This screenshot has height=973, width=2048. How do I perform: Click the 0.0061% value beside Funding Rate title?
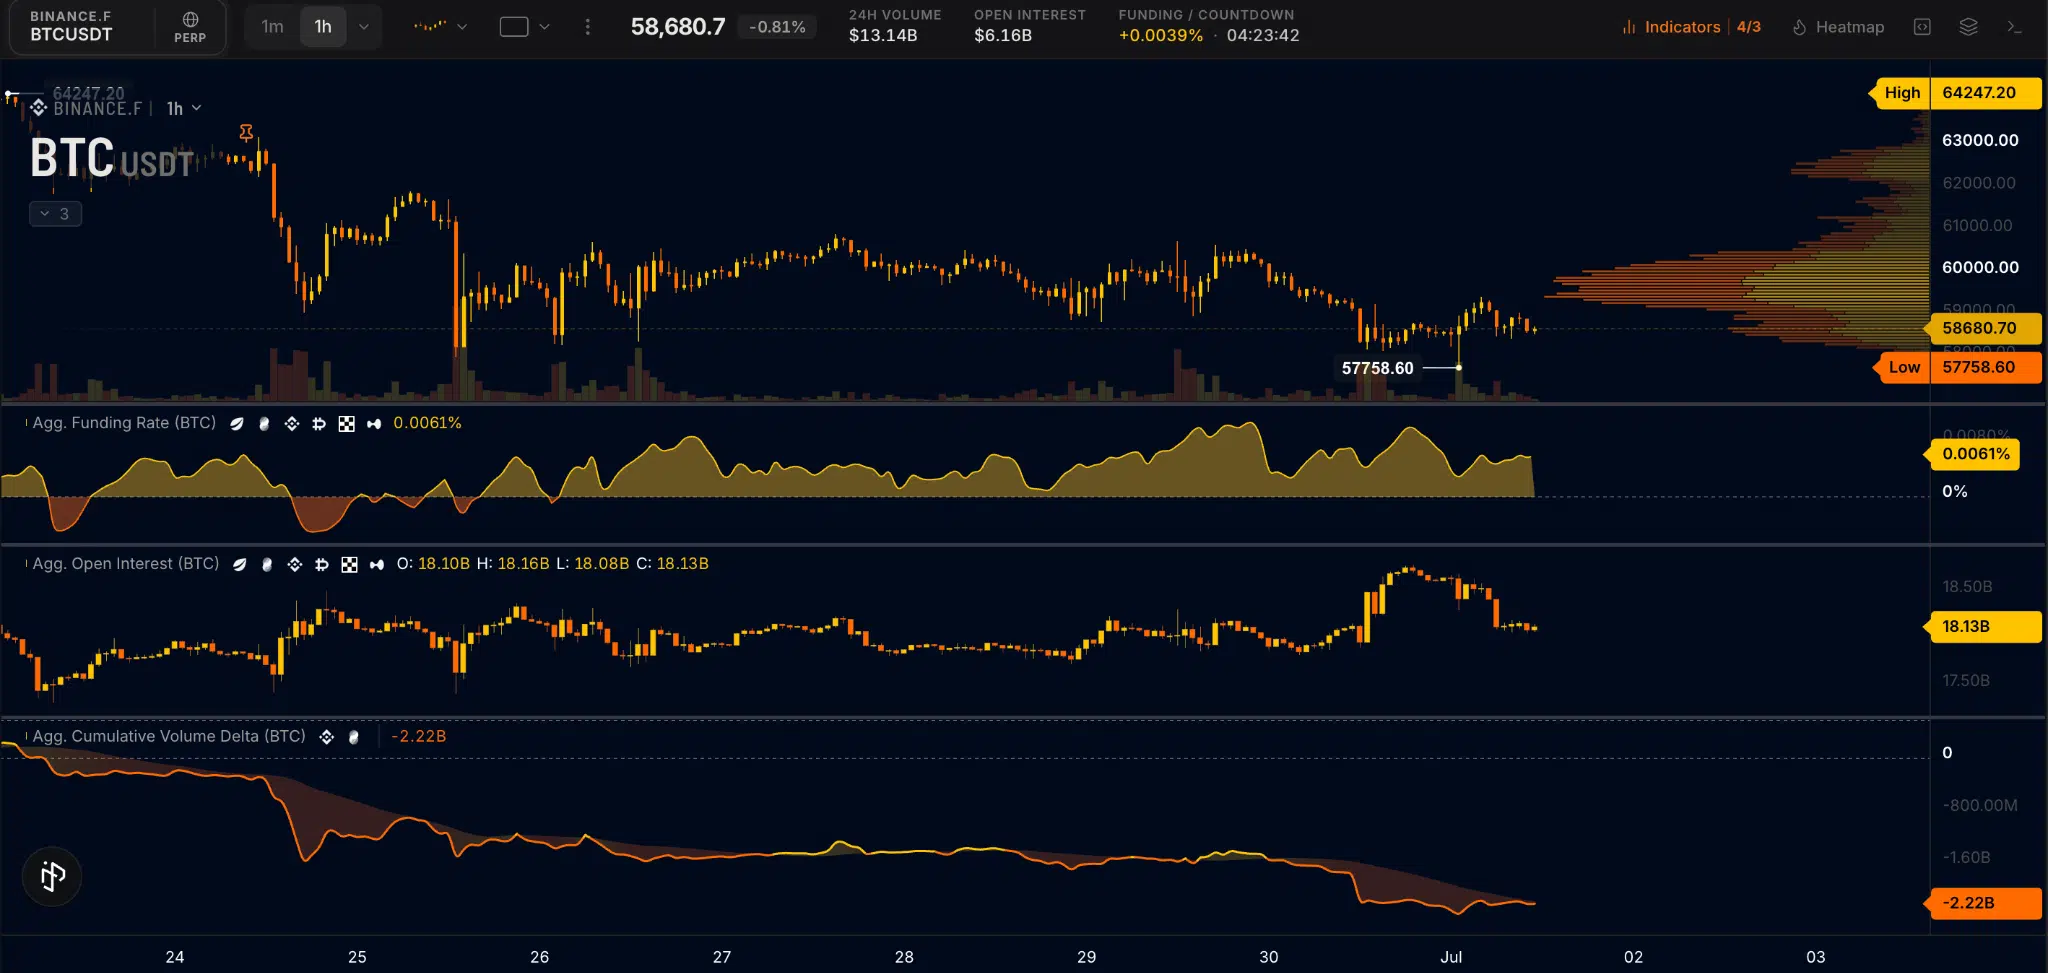[427, 423]
